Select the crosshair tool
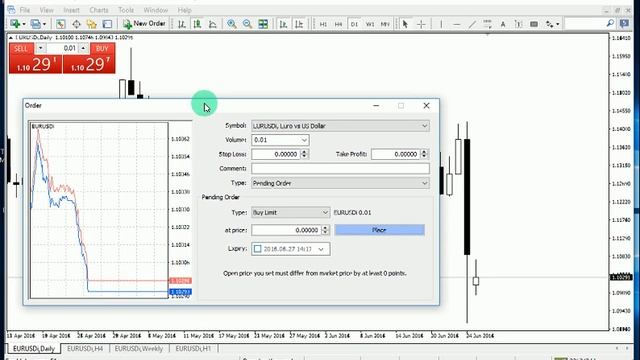The height and width of the screenshot is (360, 640). [421, 24]
